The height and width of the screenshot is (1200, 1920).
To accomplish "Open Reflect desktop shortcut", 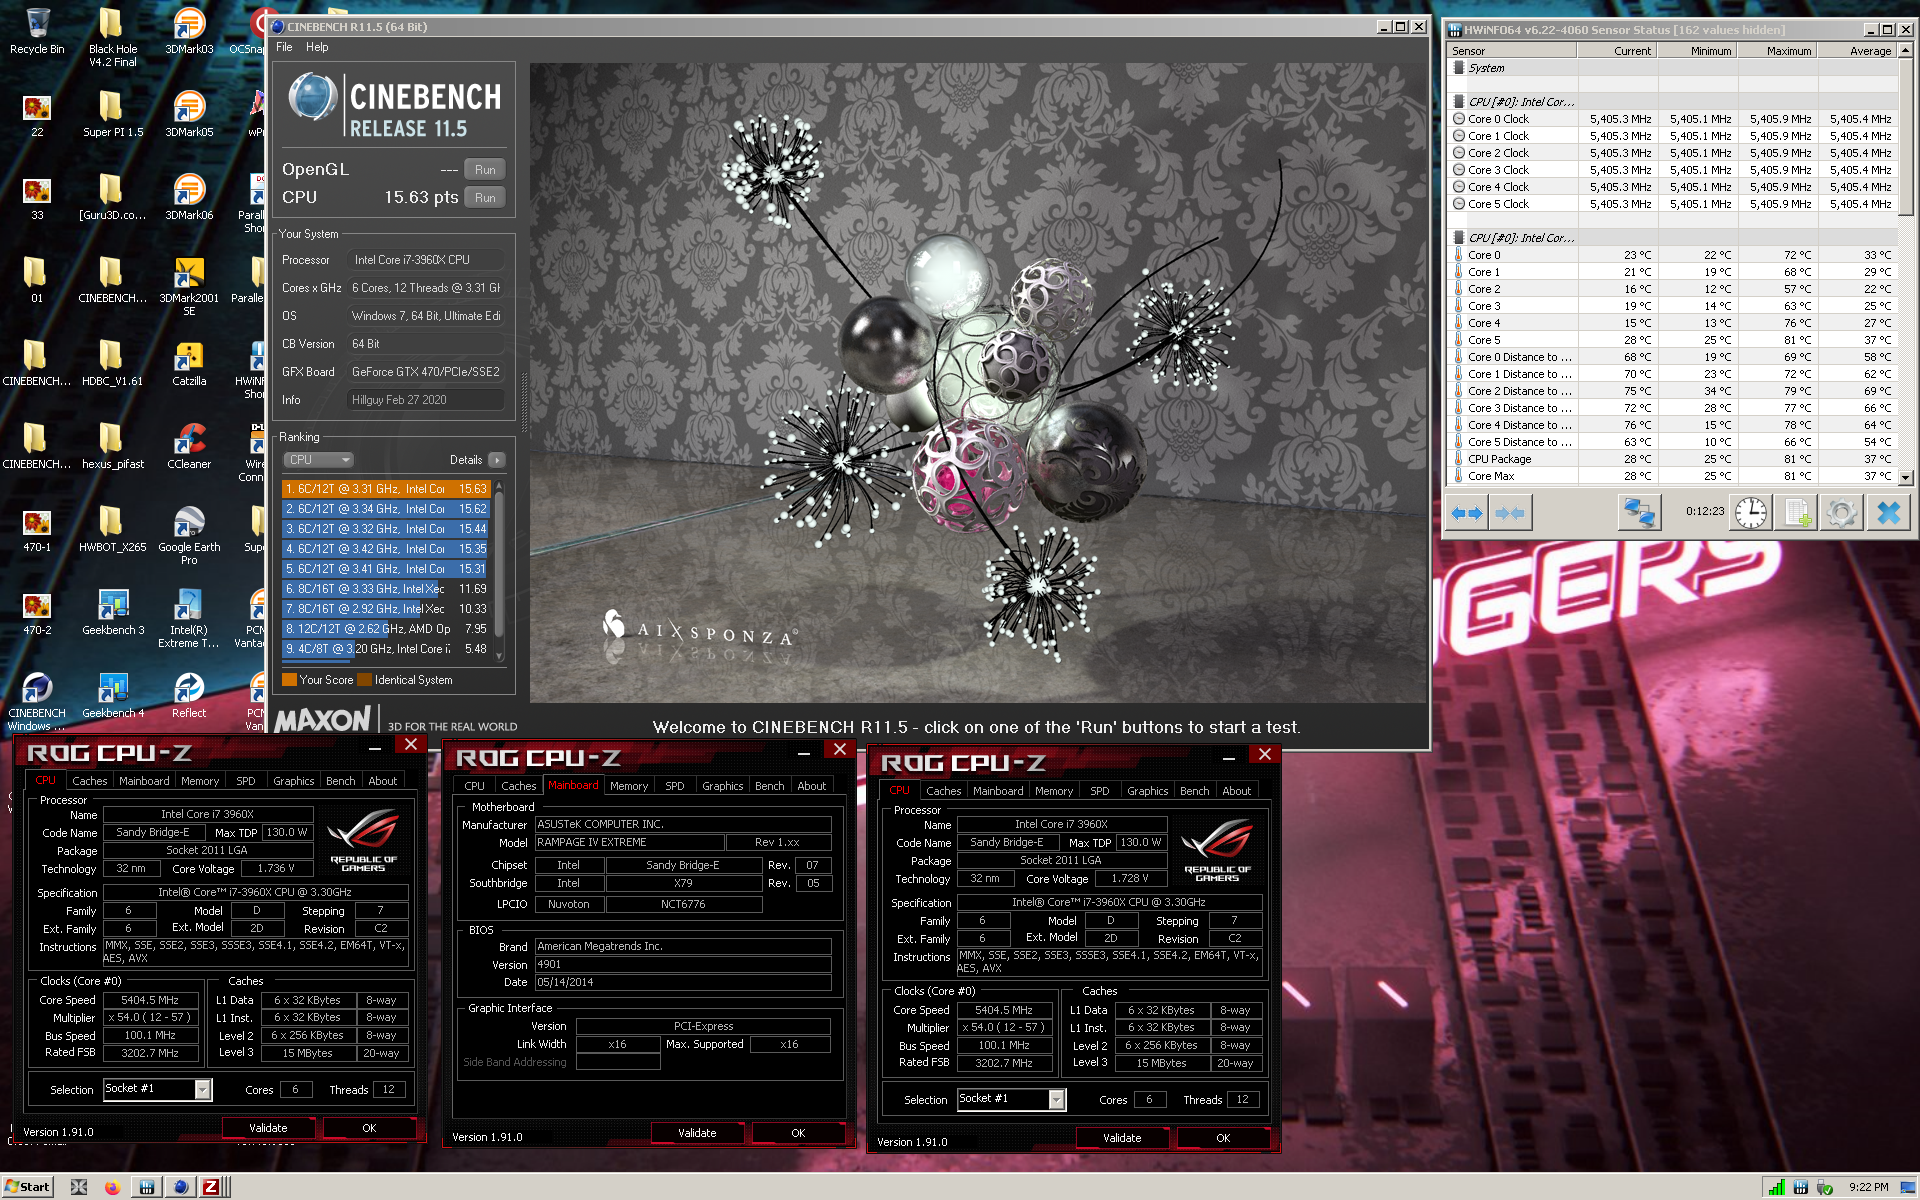I will (x=189, y=694).
